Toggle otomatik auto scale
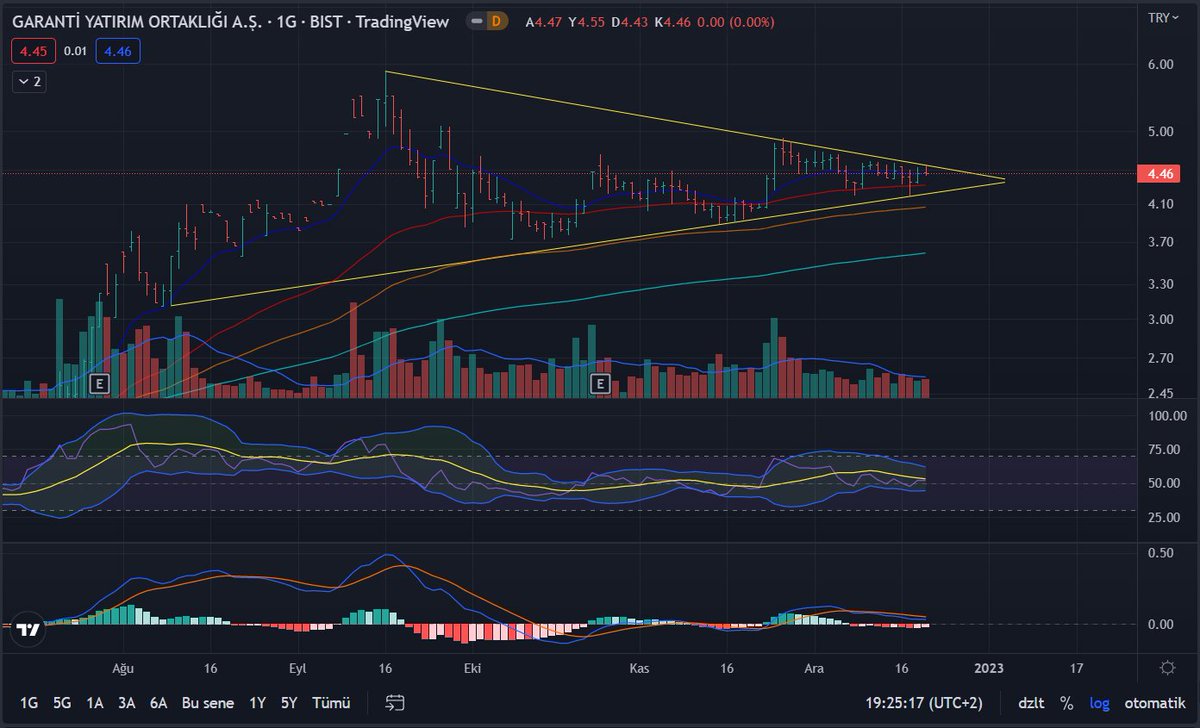Viewport: 1200px width, 728px height. point(1154,703)
